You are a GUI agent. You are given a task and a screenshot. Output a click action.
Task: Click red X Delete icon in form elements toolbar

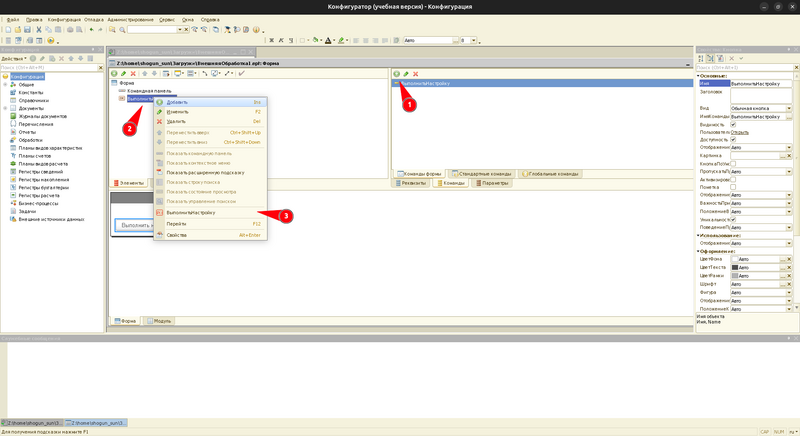coord(133,73)
